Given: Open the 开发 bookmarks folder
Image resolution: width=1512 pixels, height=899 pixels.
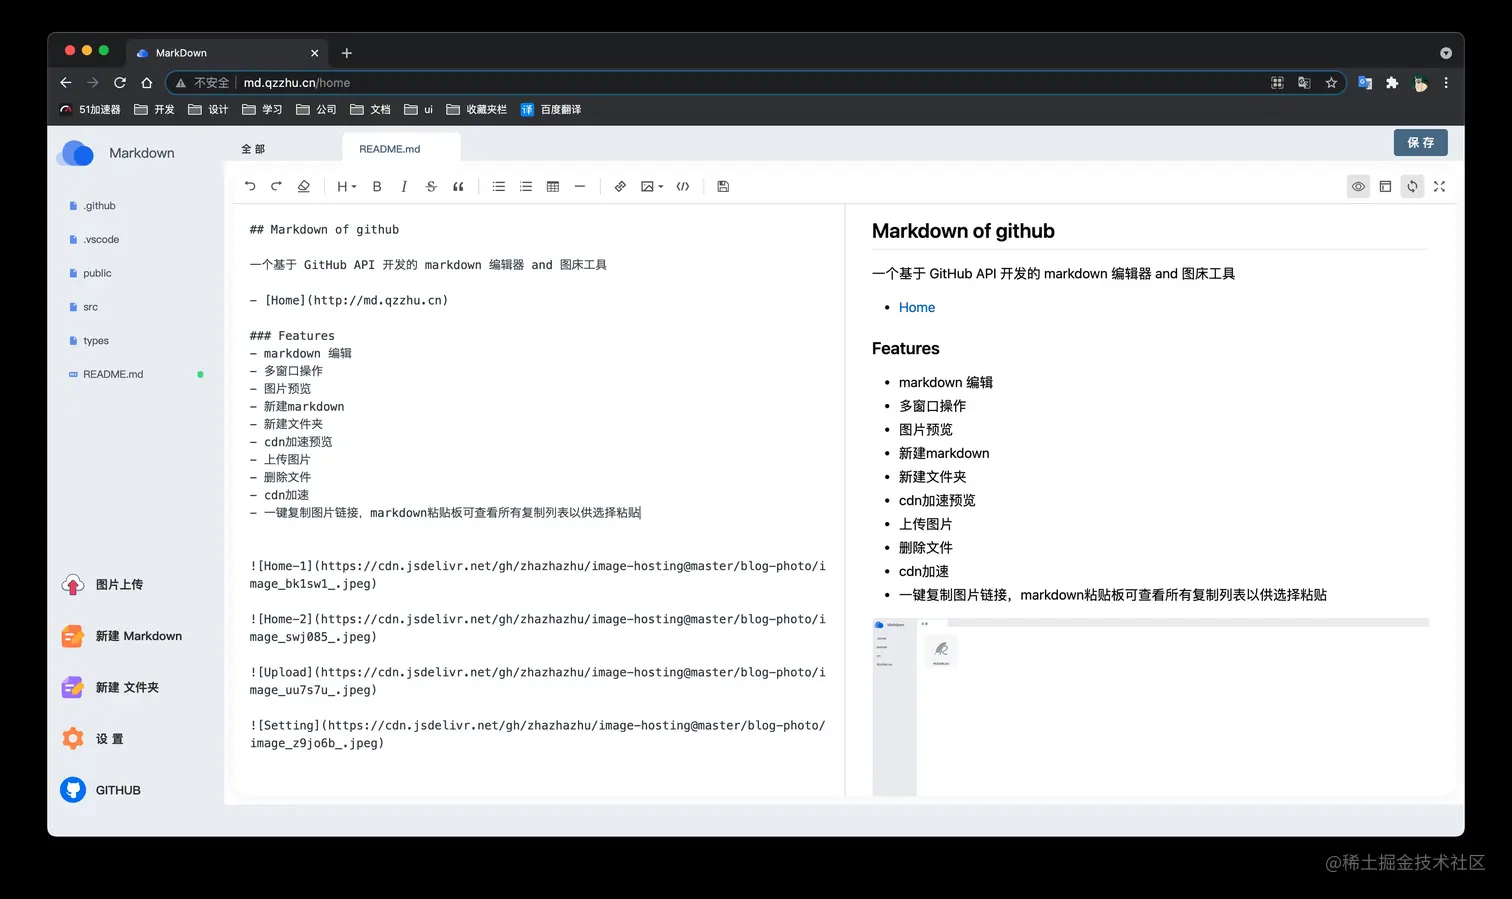Looking at the screenshot, I should tap(154, 110).
